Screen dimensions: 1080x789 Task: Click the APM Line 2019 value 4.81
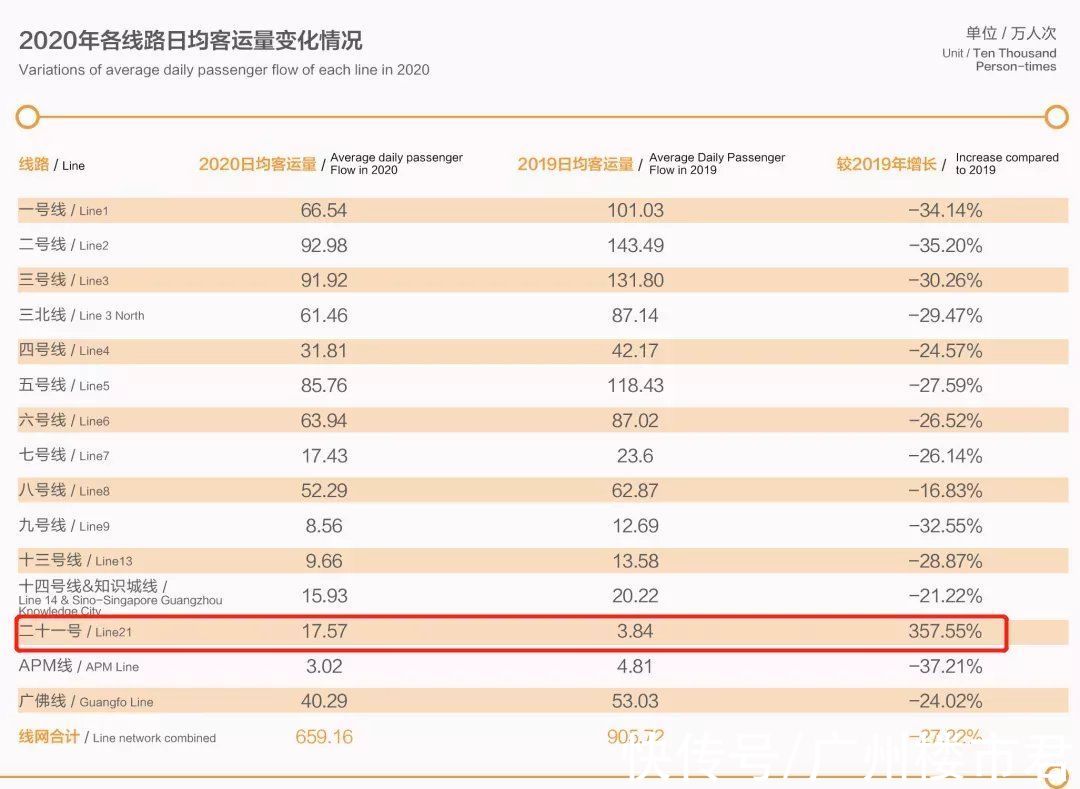tap(635, 666)
